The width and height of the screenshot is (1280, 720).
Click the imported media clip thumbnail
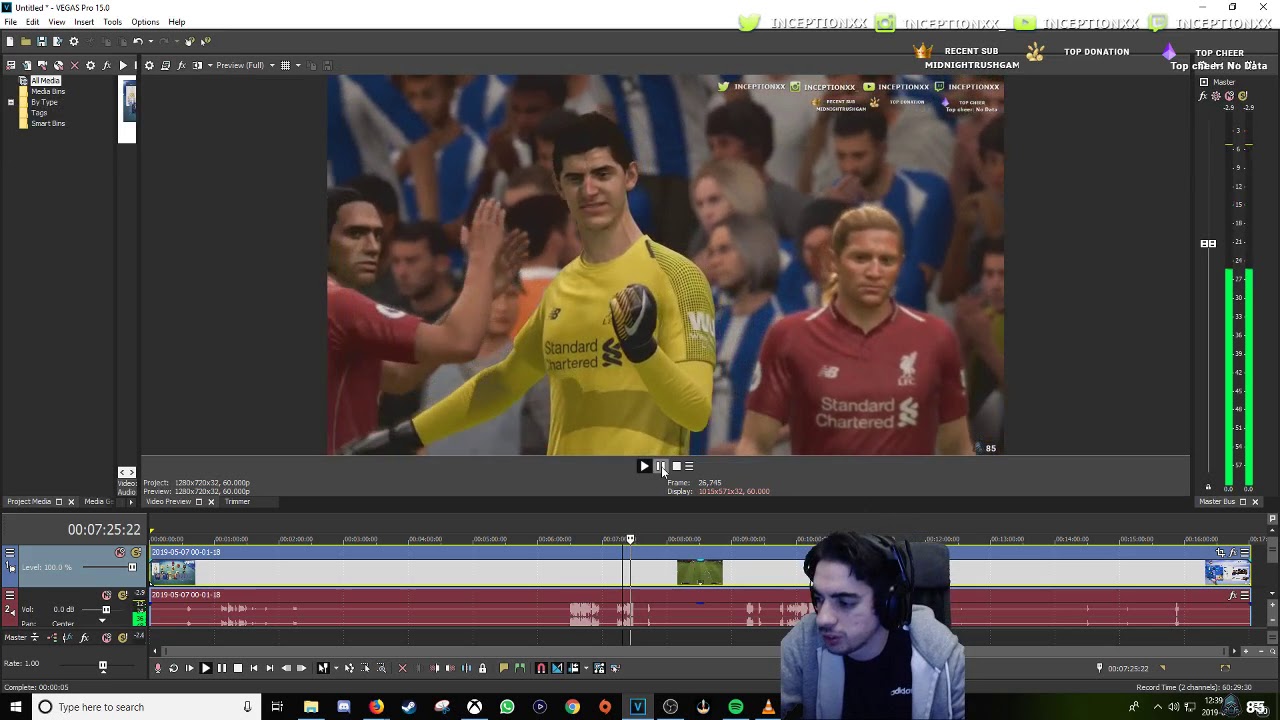(129, 103)
